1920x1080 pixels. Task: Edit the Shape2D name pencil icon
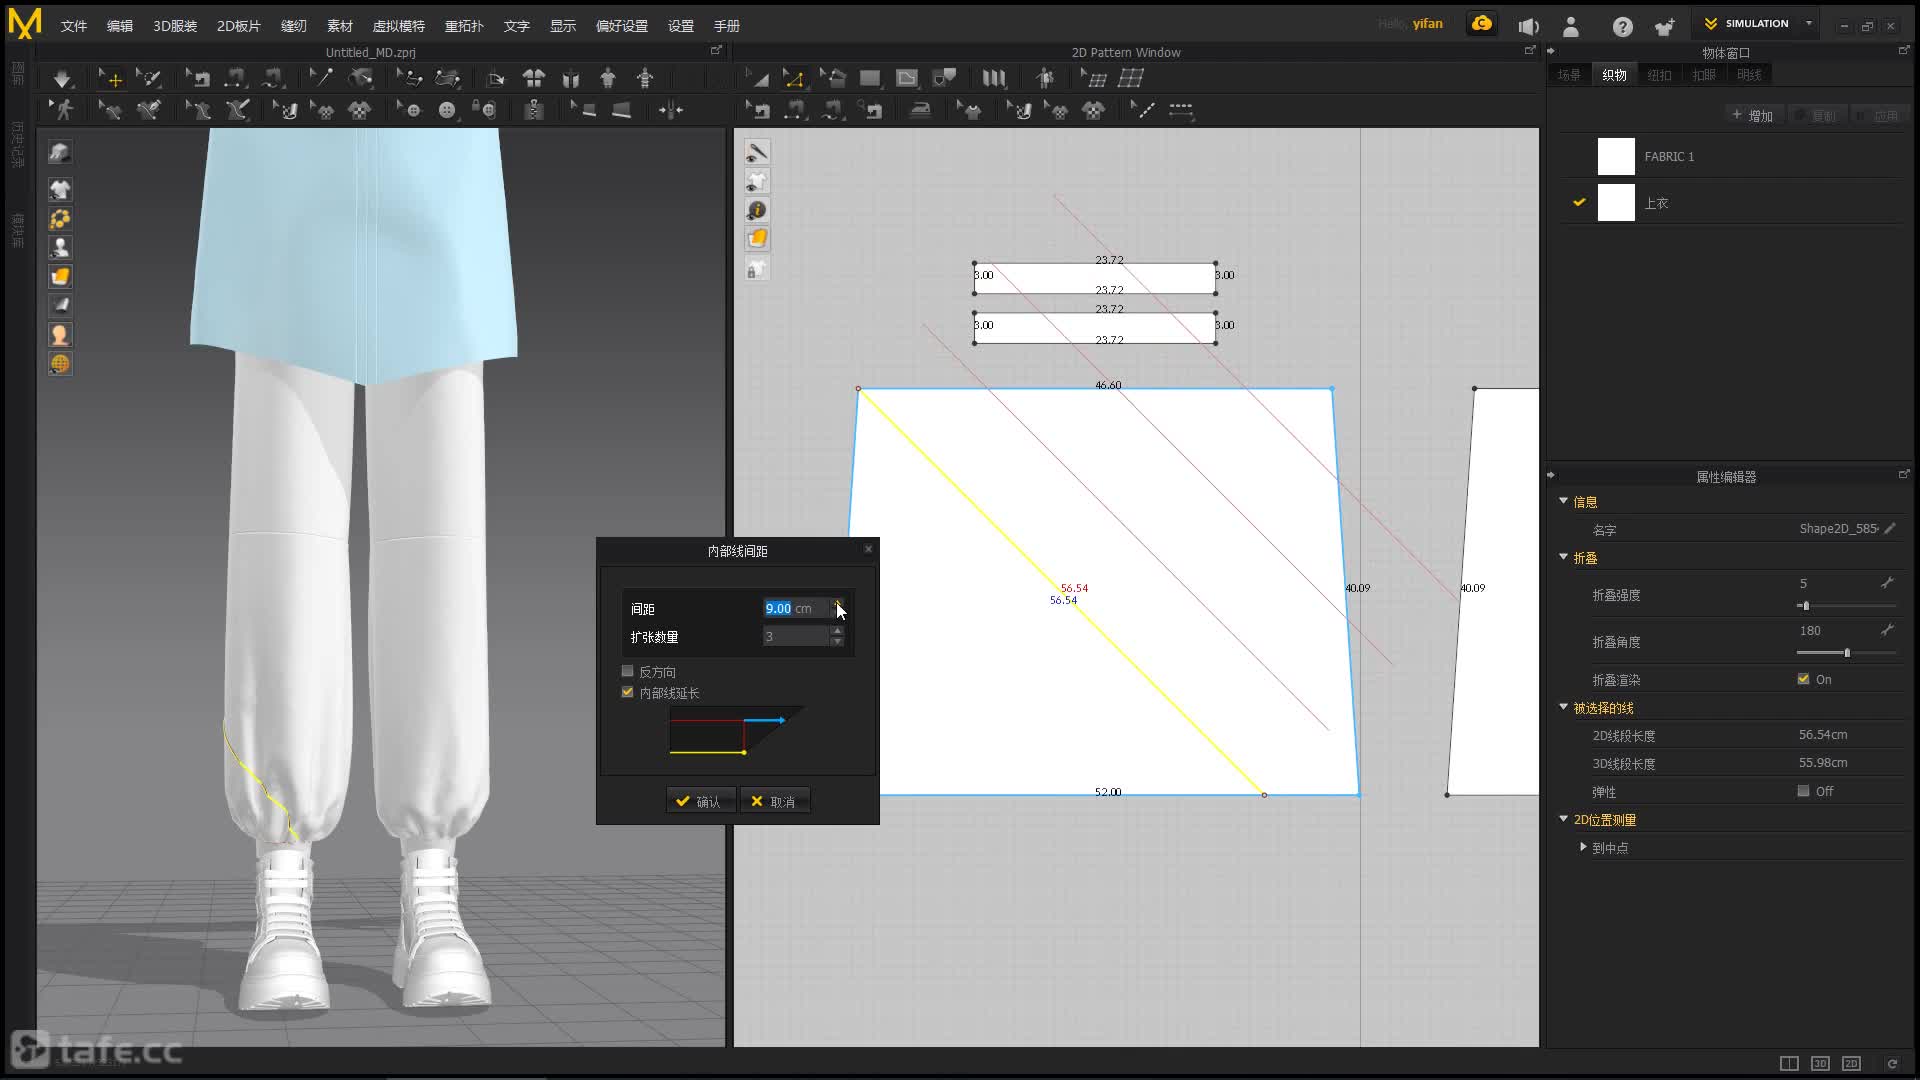point(1889,528)
